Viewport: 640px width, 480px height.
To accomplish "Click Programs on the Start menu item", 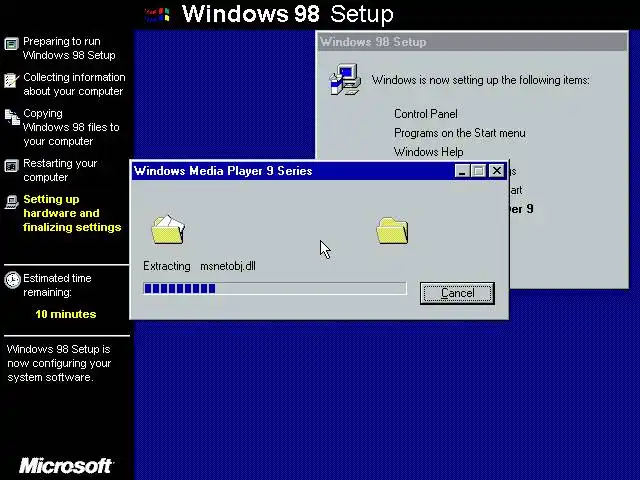I will click(x=460, y=133).
